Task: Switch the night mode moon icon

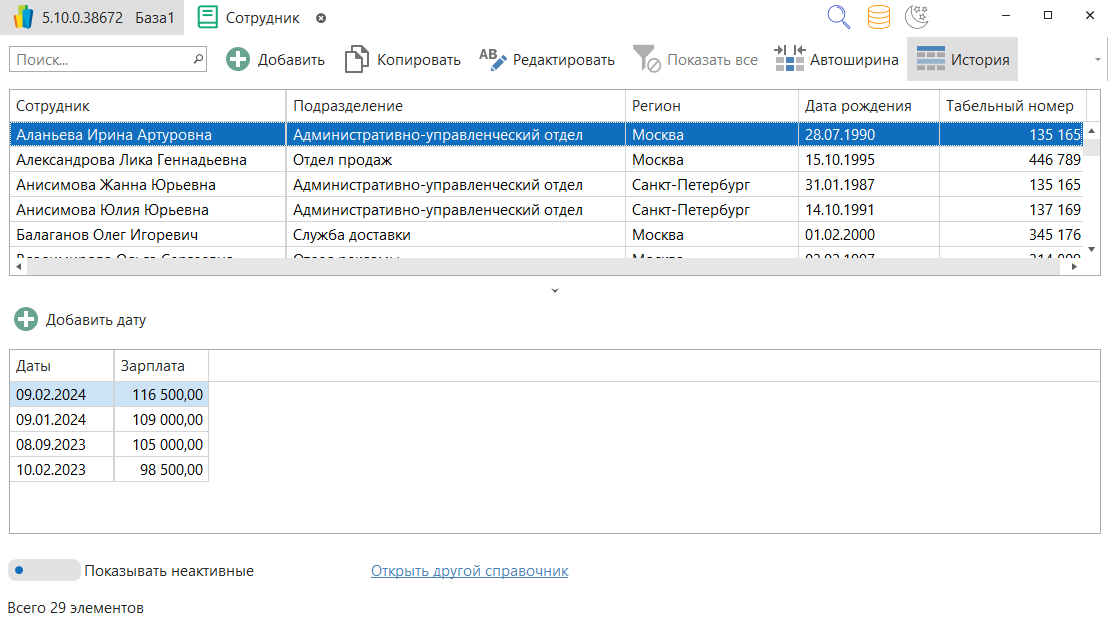Action: click(916, 17)
